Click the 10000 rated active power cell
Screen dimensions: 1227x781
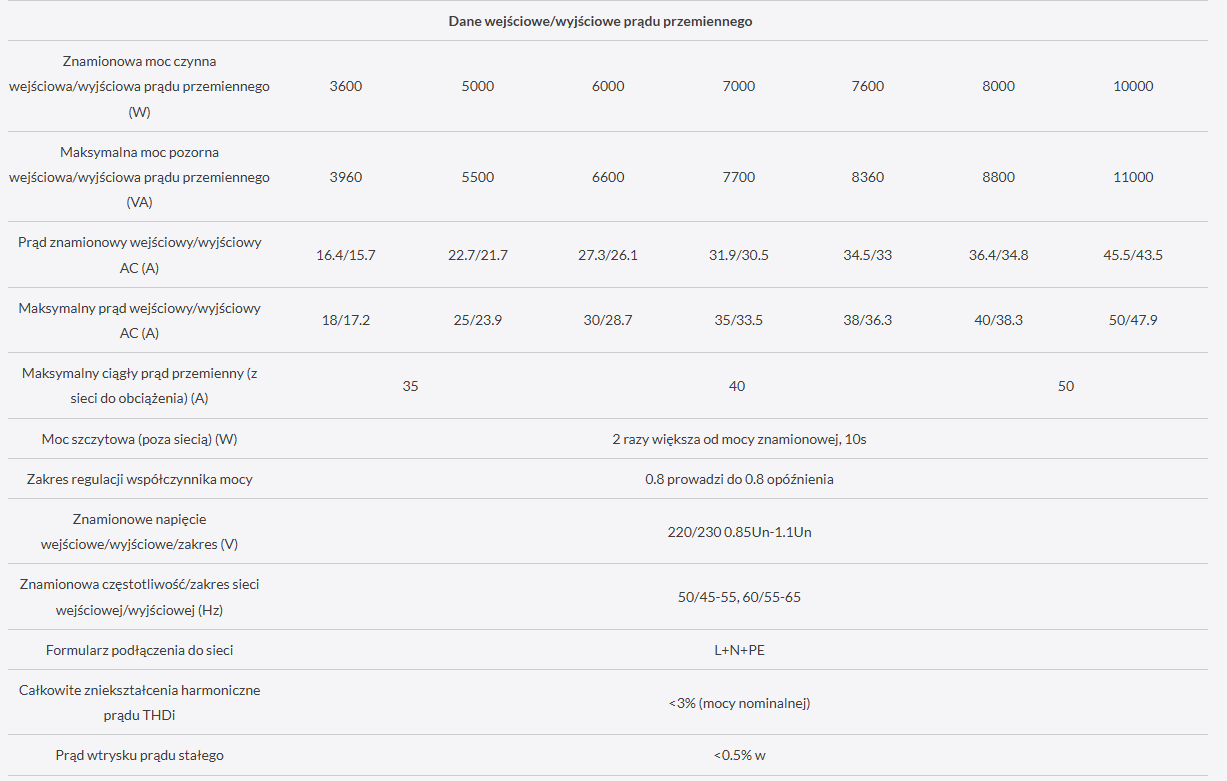[x=1133, y=86]
